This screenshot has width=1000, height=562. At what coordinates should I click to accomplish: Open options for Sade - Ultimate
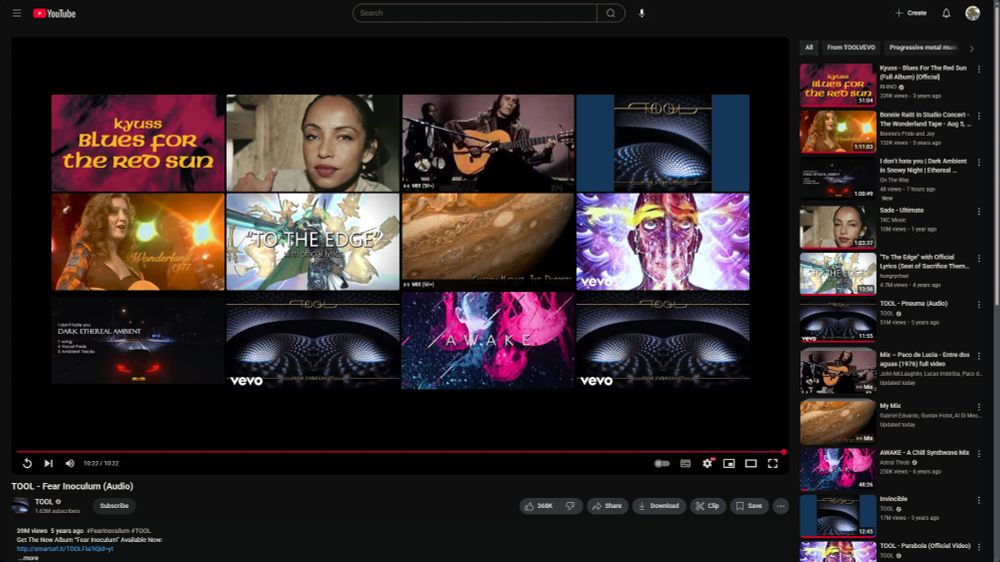(x=979, y=211)
